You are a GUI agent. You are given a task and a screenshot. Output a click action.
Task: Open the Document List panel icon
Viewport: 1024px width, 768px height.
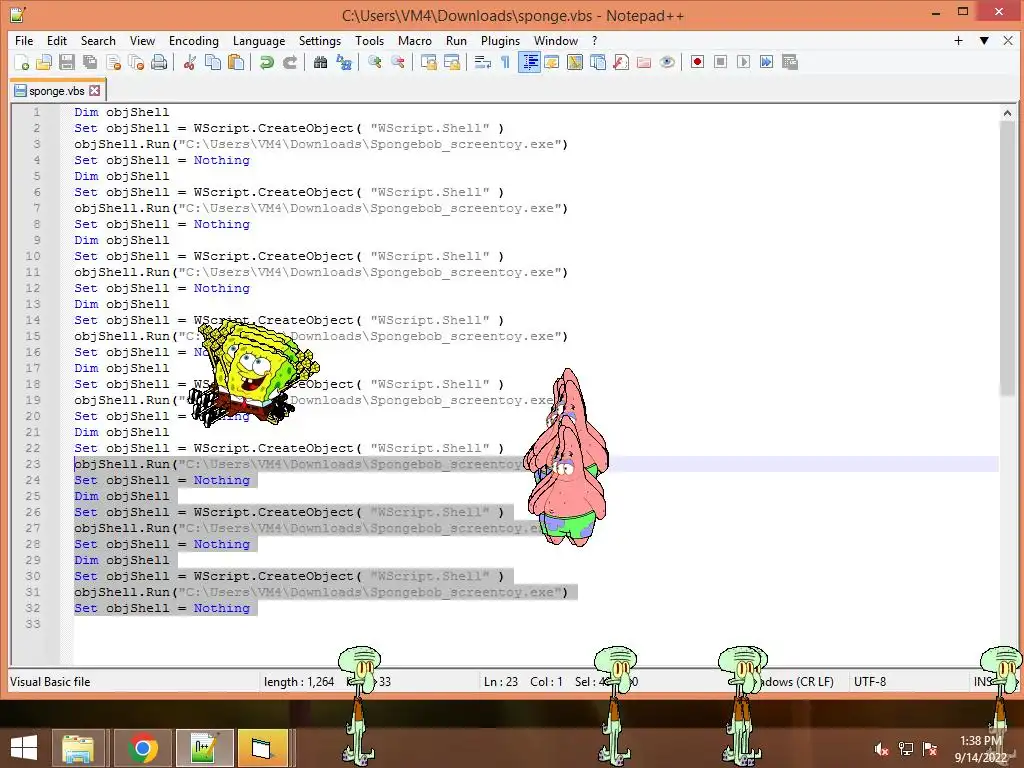(598, 62)
